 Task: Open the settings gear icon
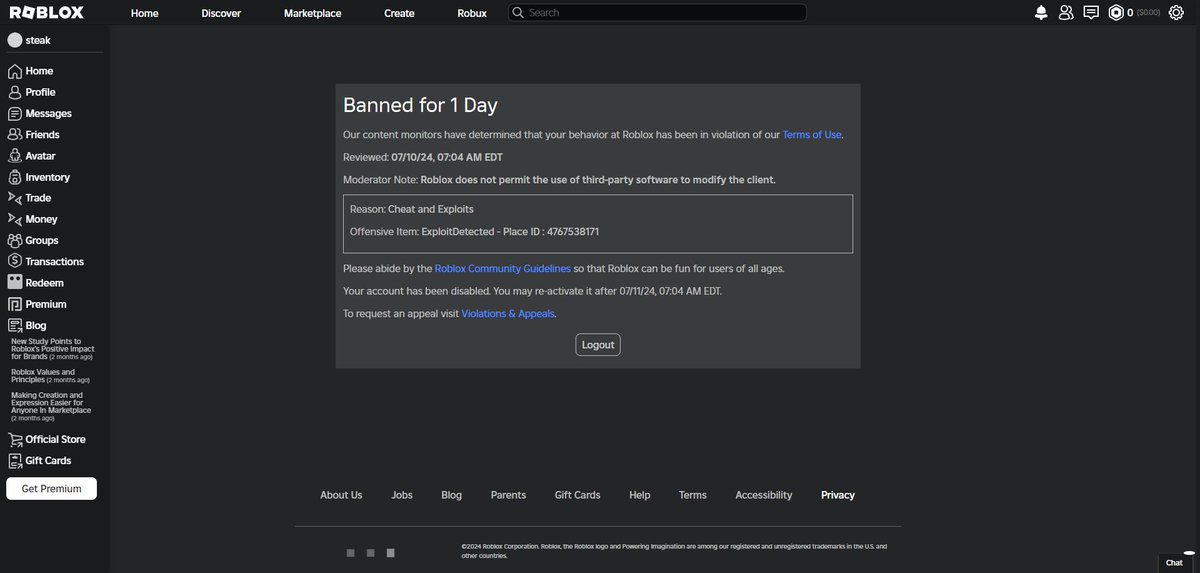[x=1176, y=13]
